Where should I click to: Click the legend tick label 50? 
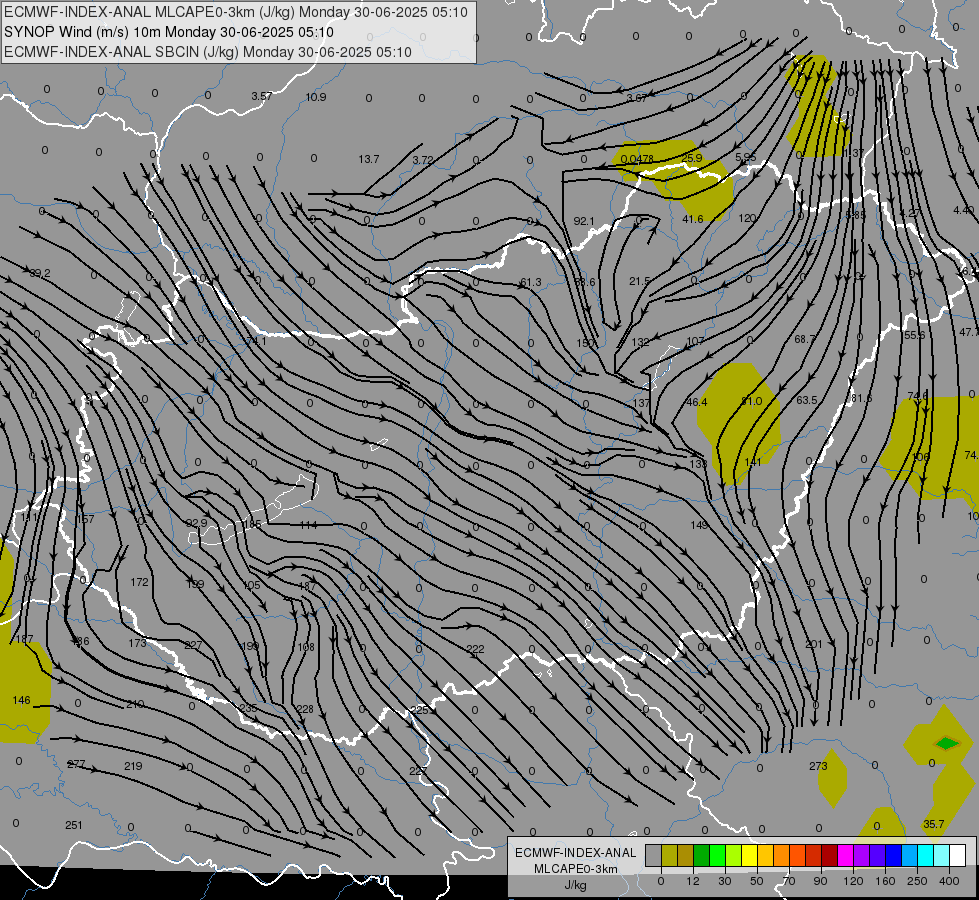[757, 881]
